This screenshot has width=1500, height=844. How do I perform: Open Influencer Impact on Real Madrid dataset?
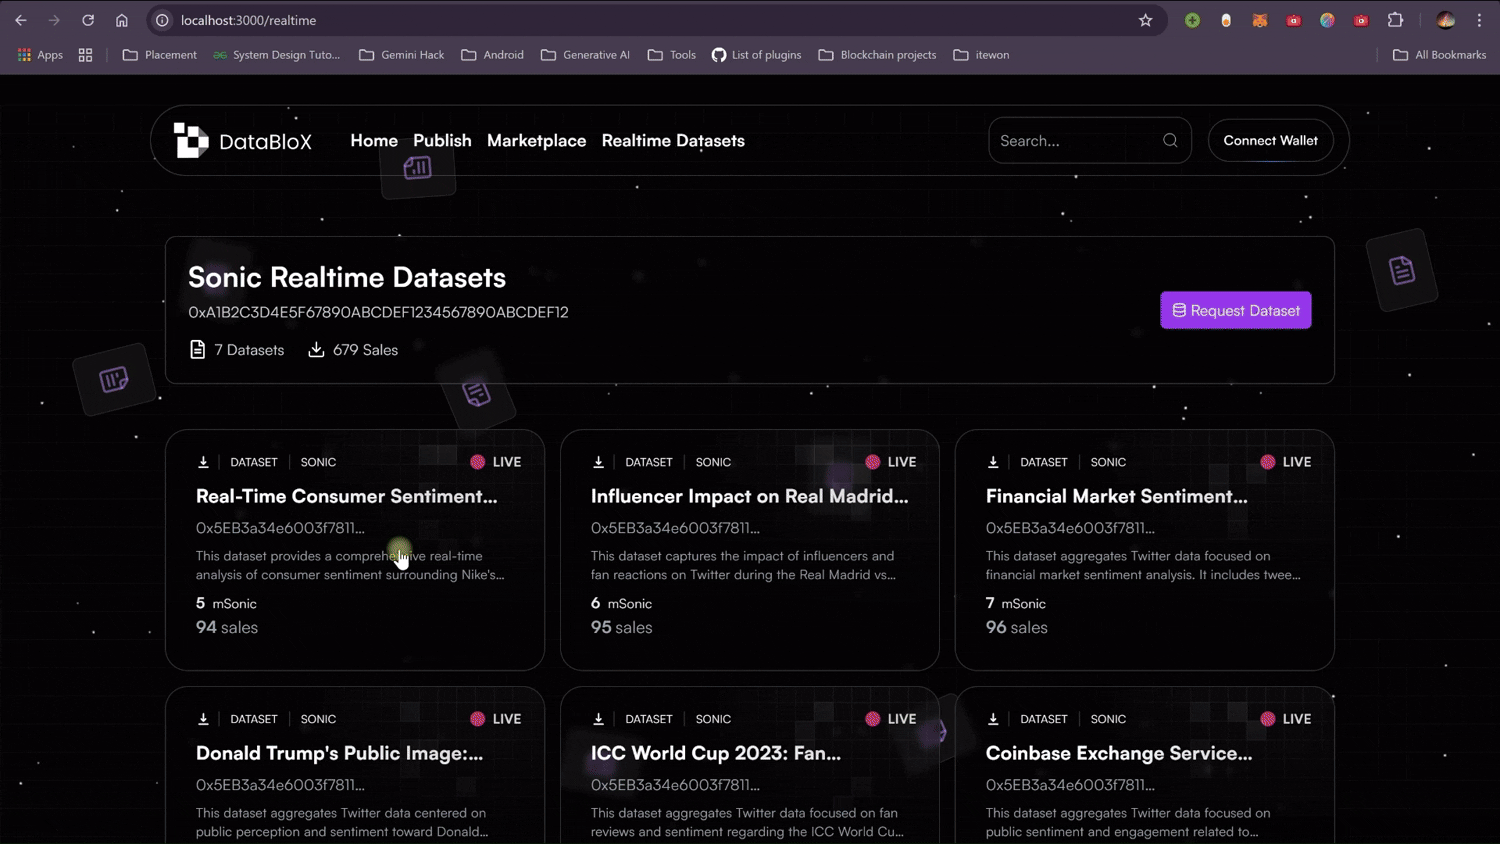click(749, 496)
